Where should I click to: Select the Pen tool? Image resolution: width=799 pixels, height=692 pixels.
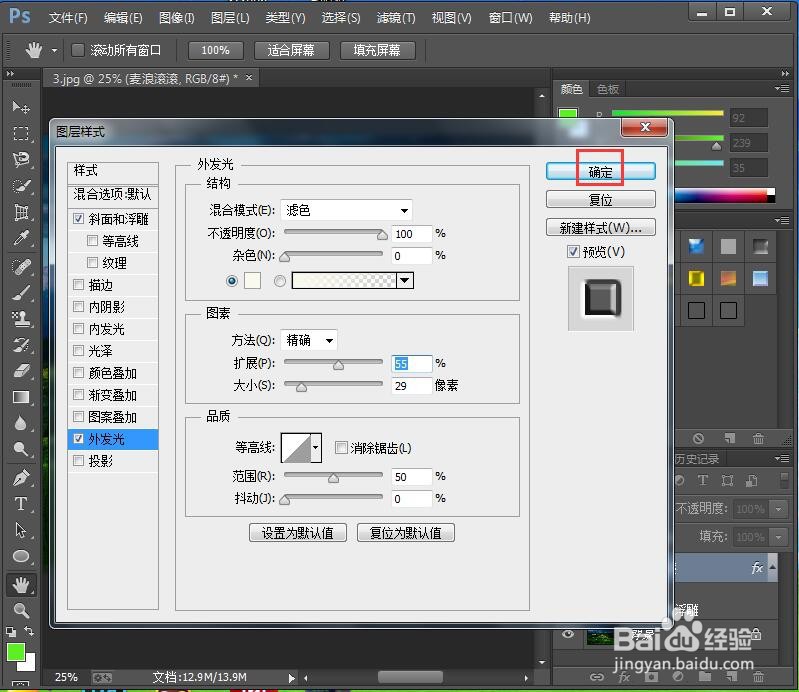21,478
